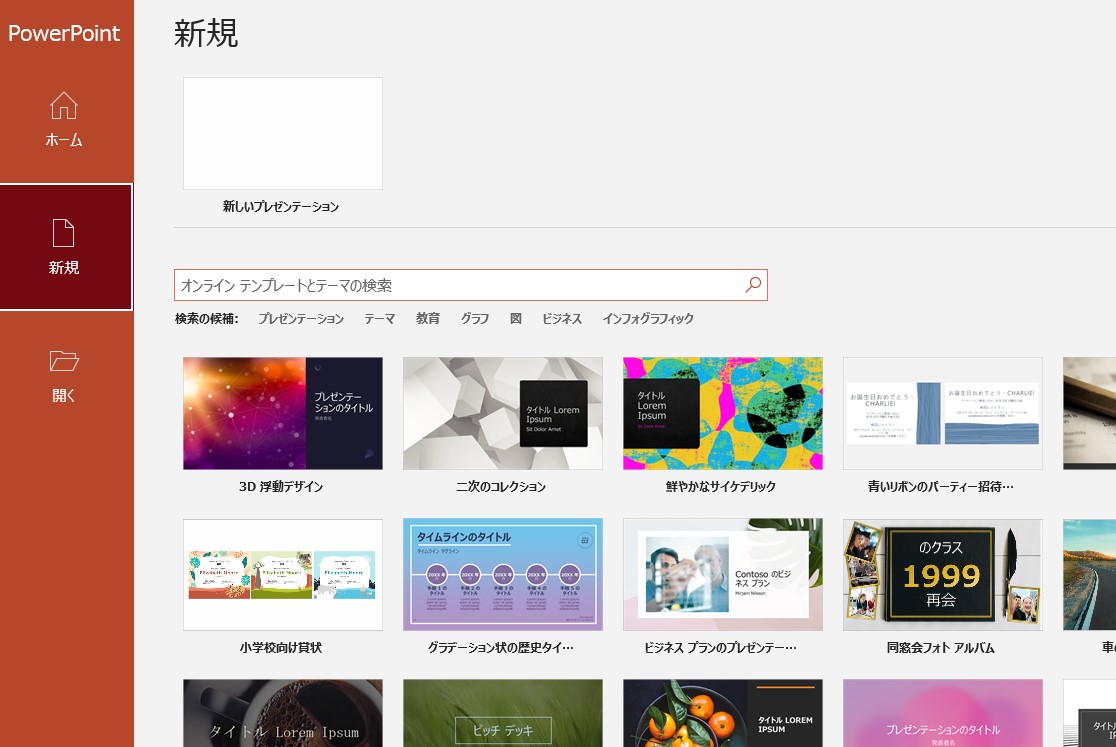Click the 新しいプレゼンテーション label
1116x747 pixels.
[x=280, y=207]
